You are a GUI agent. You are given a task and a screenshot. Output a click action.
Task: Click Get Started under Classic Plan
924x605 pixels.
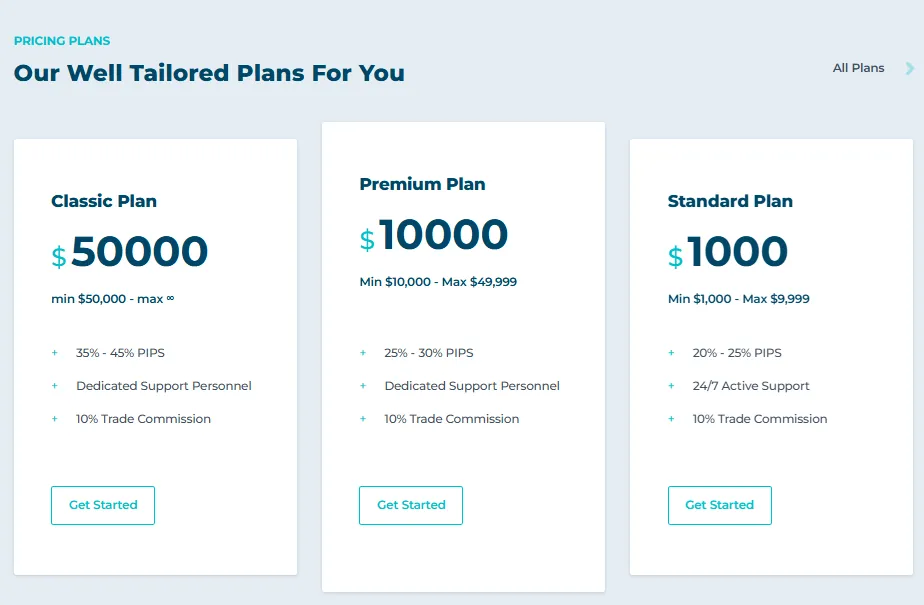(103, 505)
